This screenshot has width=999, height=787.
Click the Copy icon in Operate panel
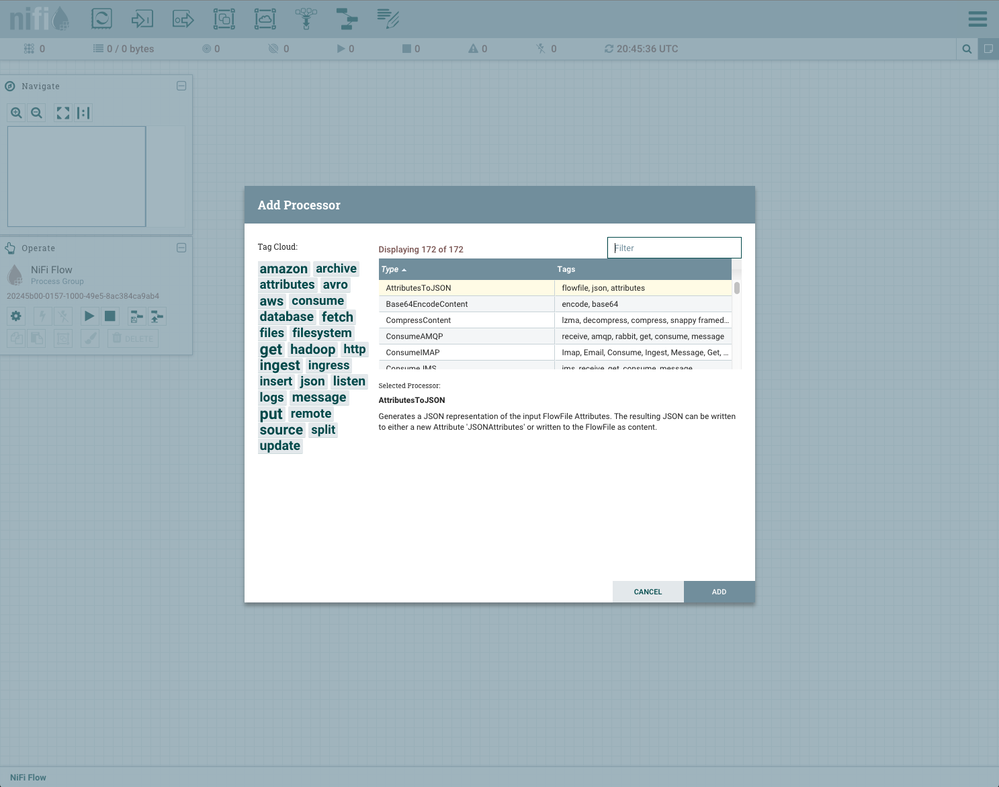point(16,338)
